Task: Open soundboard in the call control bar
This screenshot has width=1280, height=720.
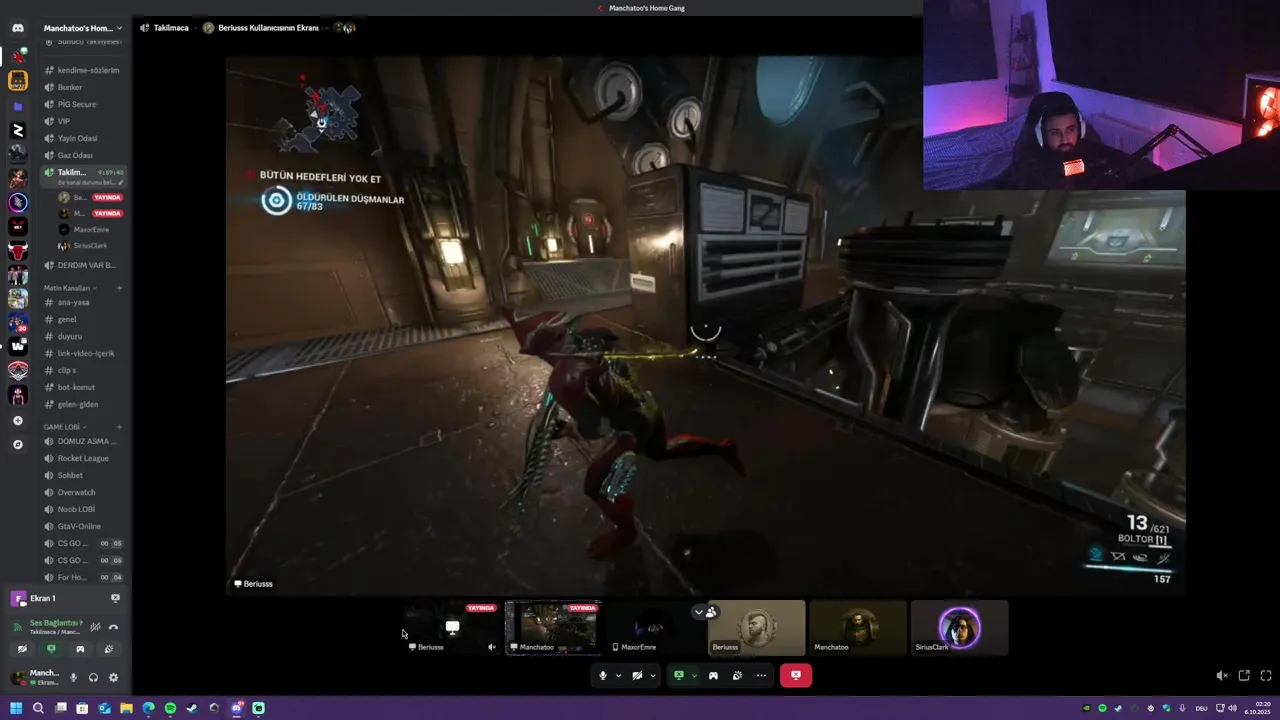Action: [x=737, y=675]
